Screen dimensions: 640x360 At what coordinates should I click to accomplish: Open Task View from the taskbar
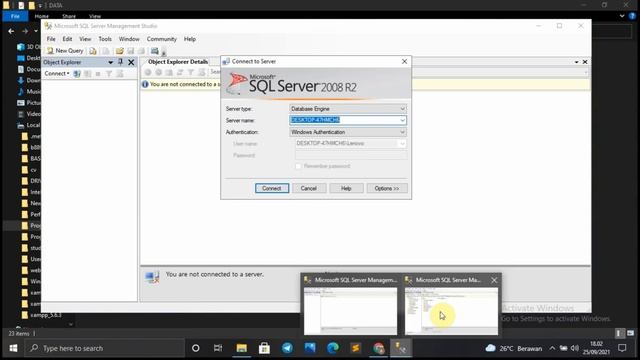point(218,348)
